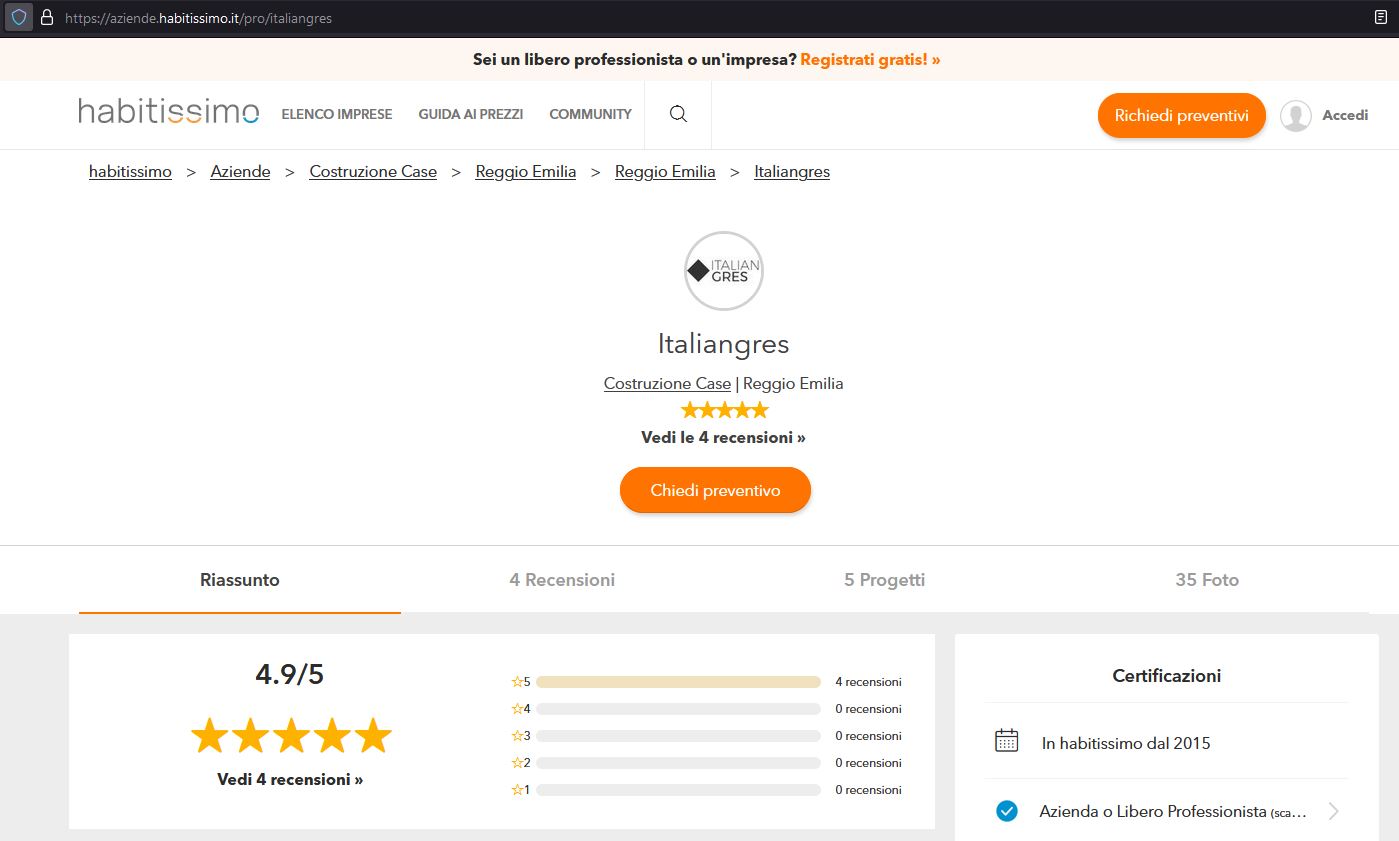Click '4 recensioni' count text

tap(868, 682)
